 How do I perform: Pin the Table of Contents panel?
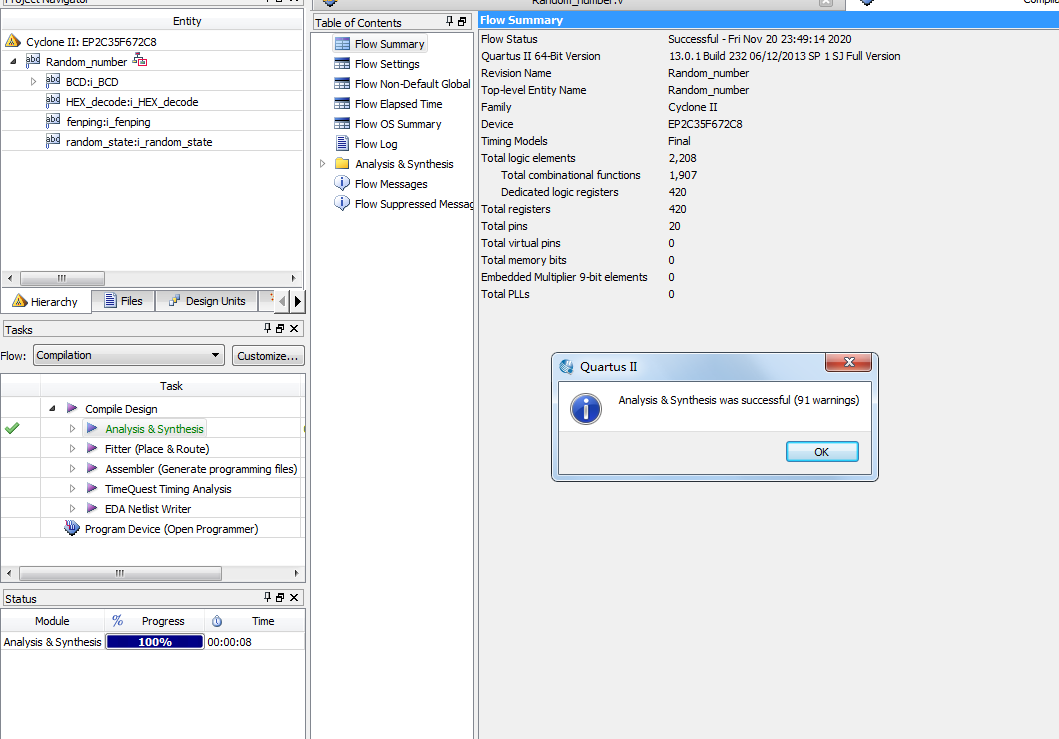(x=450, y=22)
